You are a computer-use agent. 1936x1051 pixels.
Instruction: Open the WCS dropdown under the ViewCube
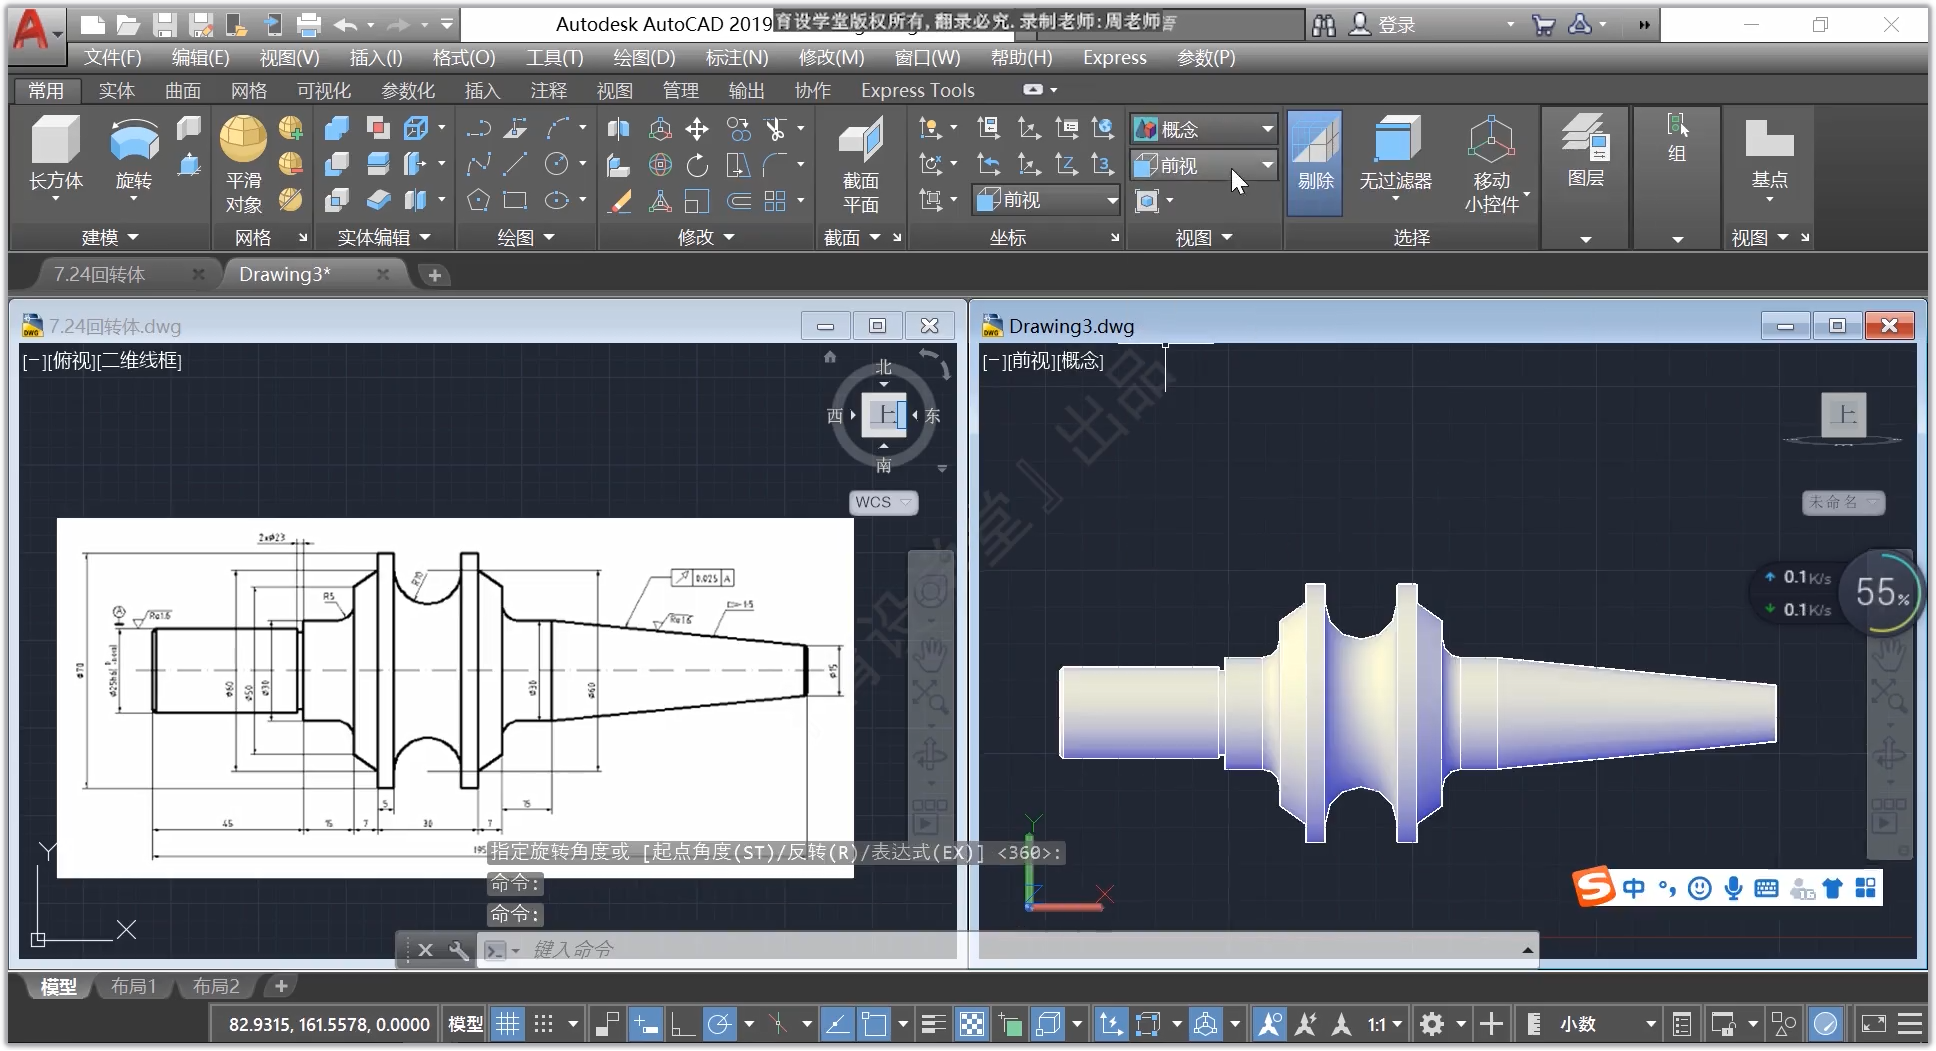pyautogui.click(x=884, y=502)
